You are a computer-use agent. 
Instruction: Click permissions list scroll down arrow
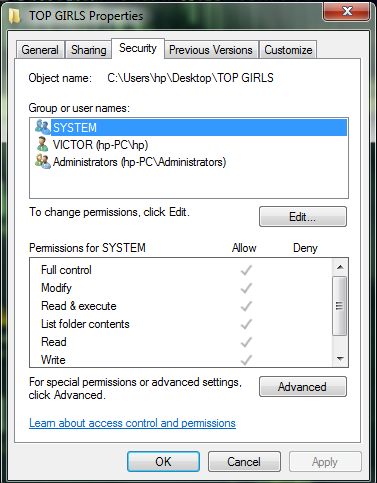340,358
